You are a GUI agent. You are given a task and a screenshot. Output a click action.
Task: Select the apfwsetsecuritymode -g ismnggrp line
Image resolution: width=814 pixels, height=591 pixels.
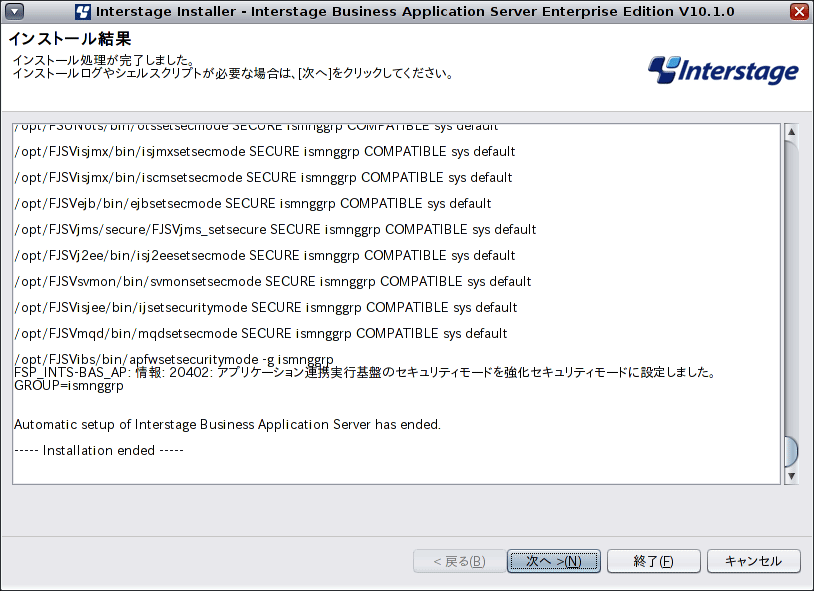pos(174,359)
